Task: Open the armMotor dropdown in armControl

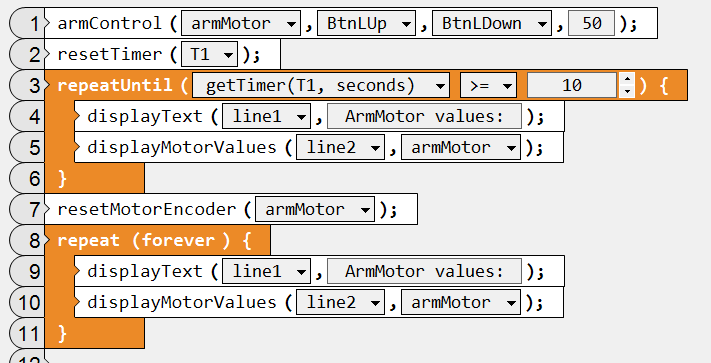Action: coord(240,23)
